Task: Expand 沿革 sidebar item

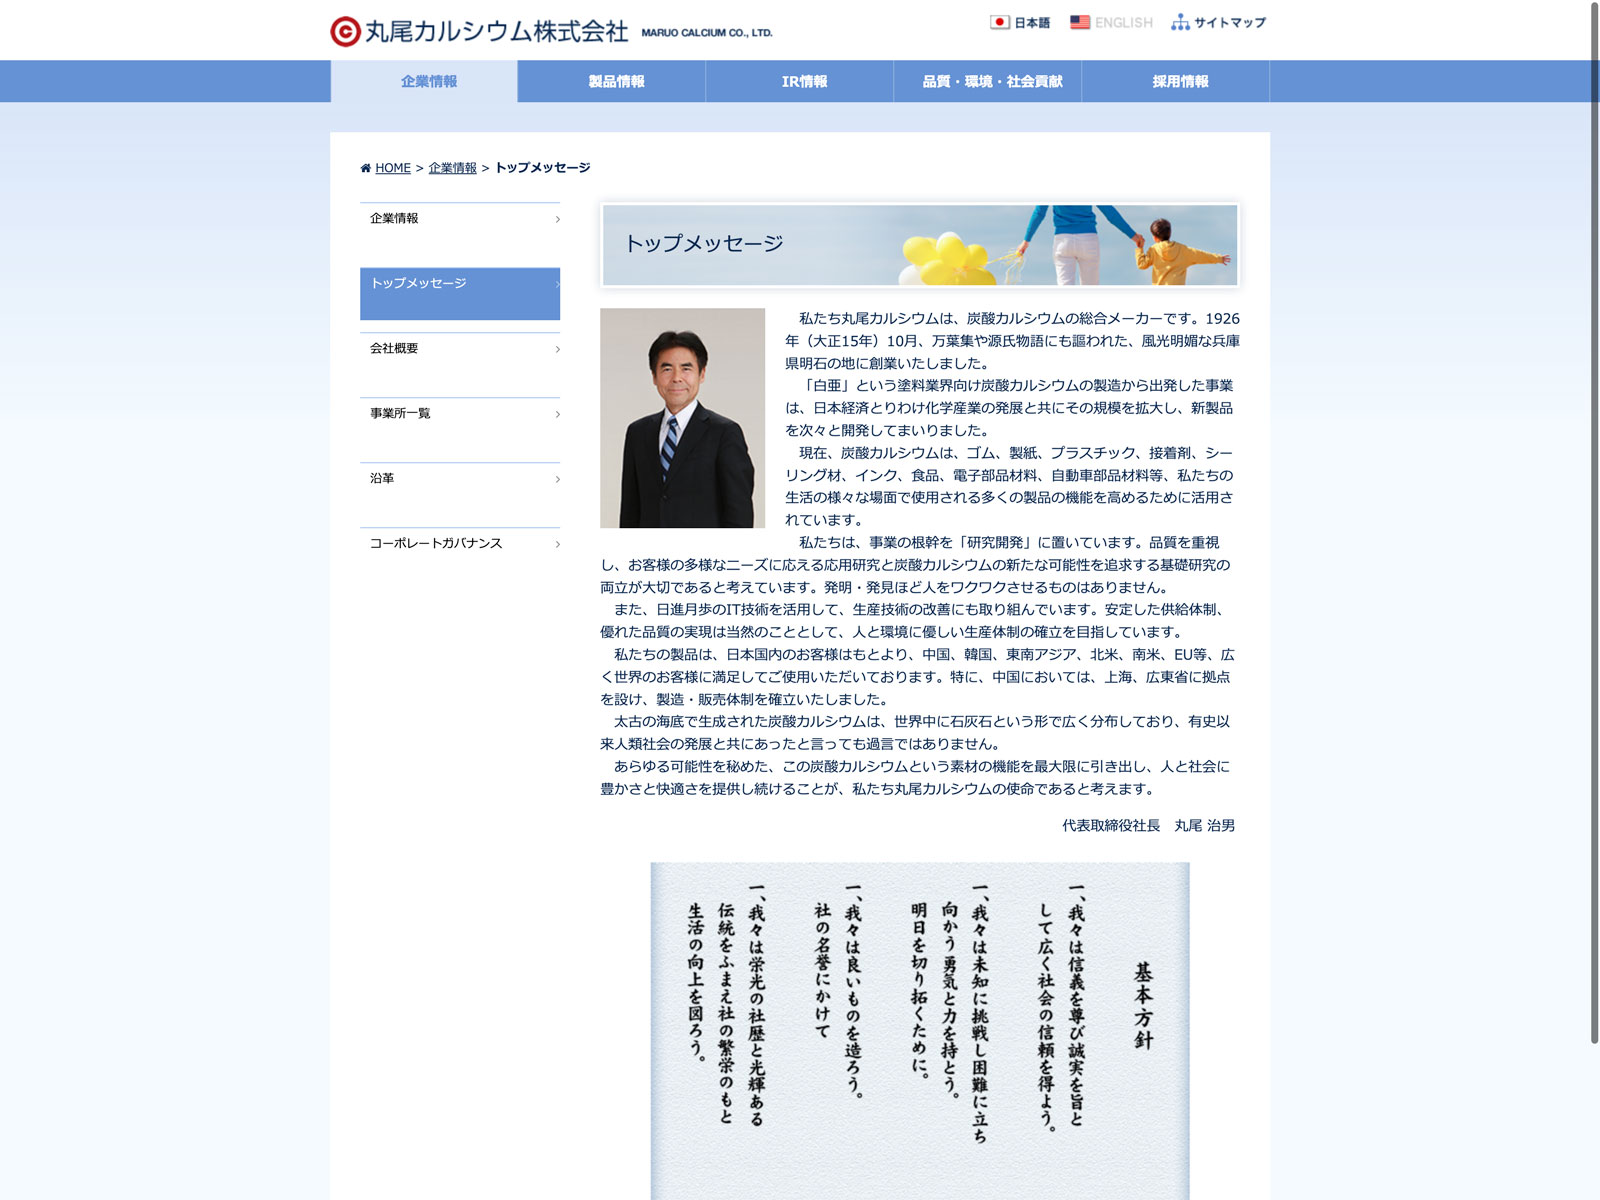Action: point(459,479)
